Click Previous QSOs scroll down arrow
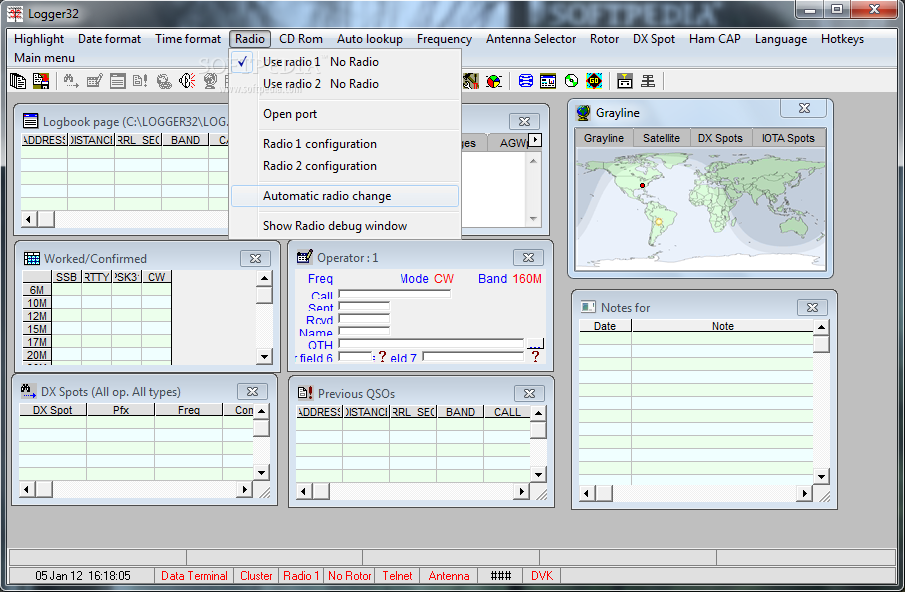 point(538,475)
